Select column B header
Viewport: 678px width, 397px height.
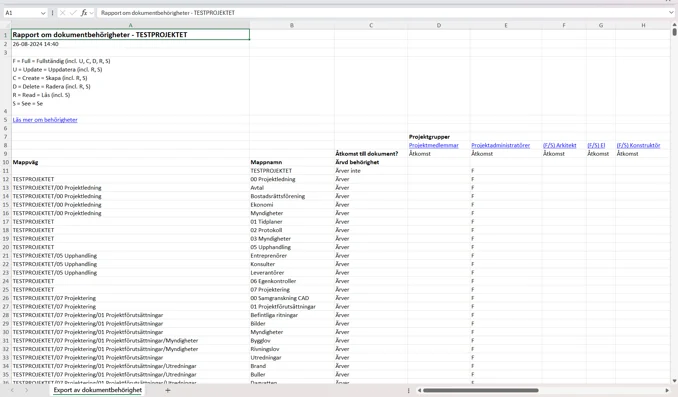click(291, 25)
